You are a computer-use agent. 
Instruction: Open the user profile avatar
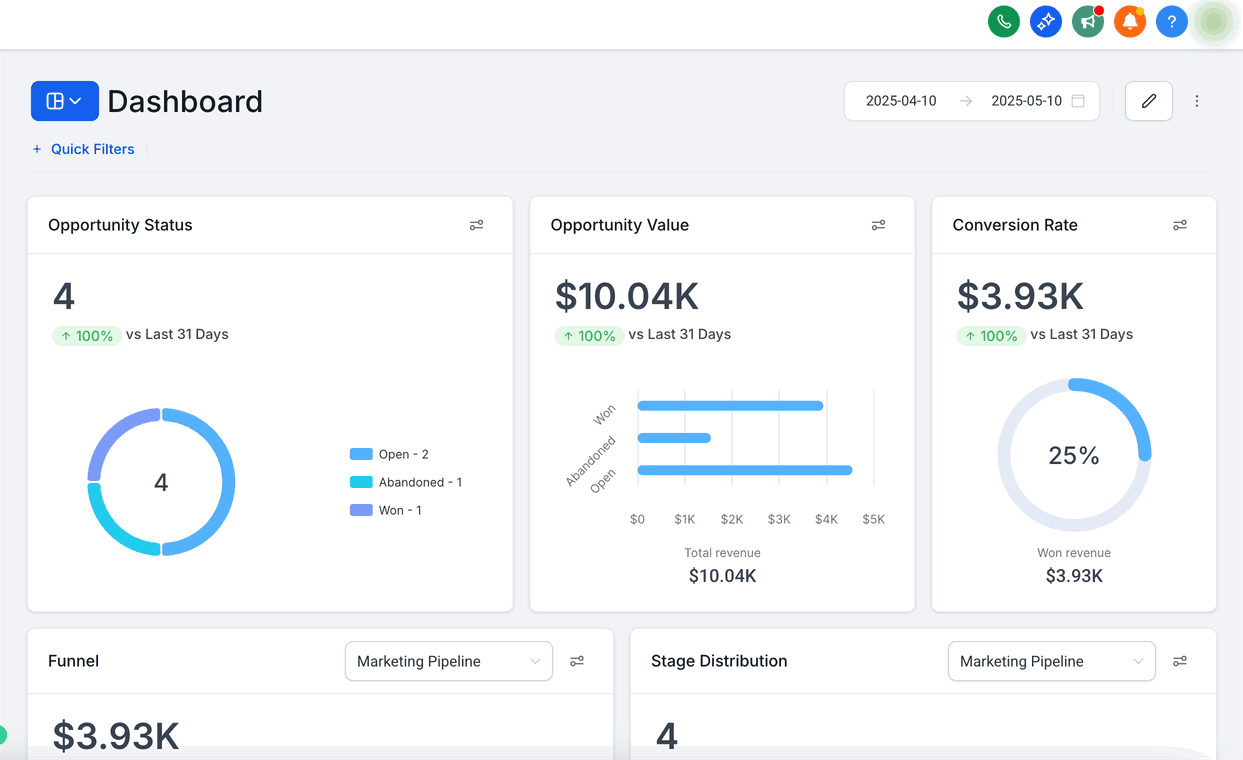[1214, 22]
